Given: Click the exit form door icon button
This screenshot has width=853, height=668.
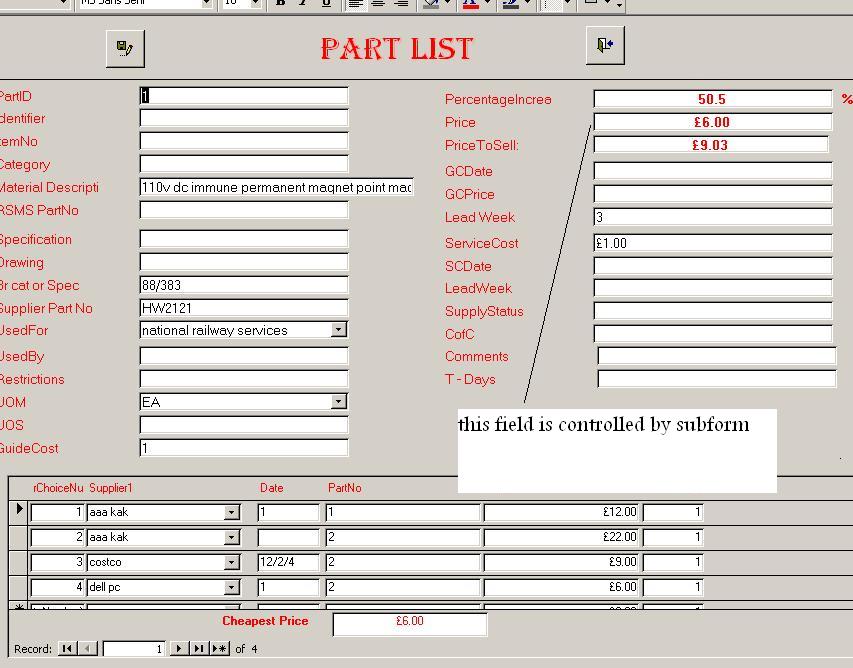Looking at the screenshot, I should tap(605, 45).
